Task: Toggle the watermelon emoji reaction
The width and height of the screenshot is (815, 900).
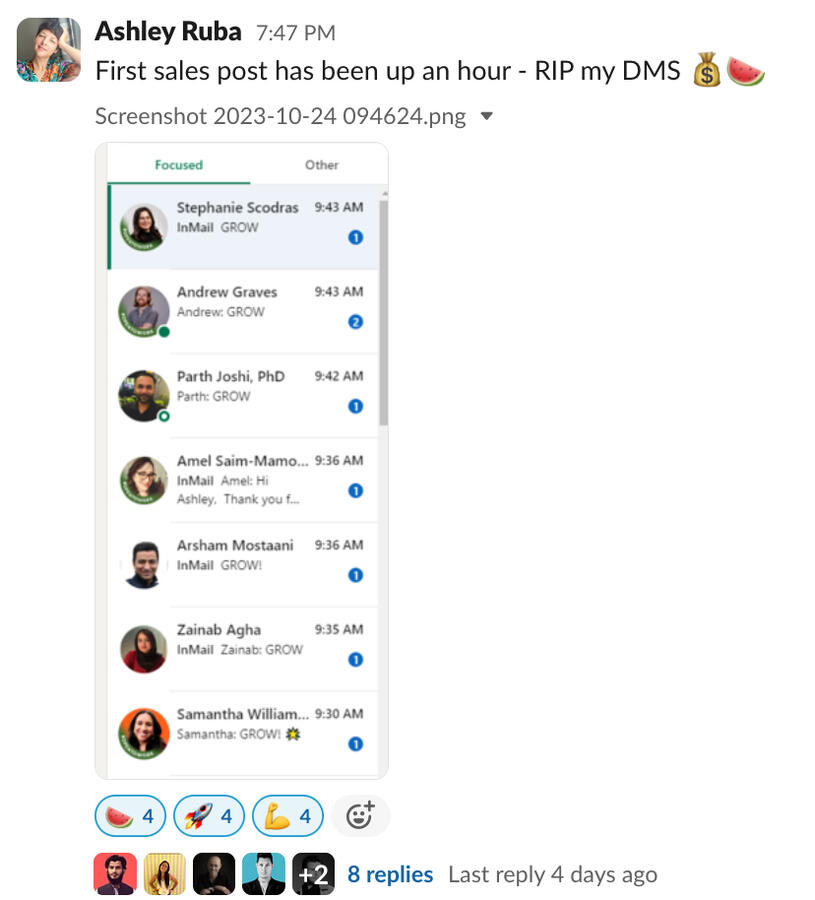Action: point(130,816)
